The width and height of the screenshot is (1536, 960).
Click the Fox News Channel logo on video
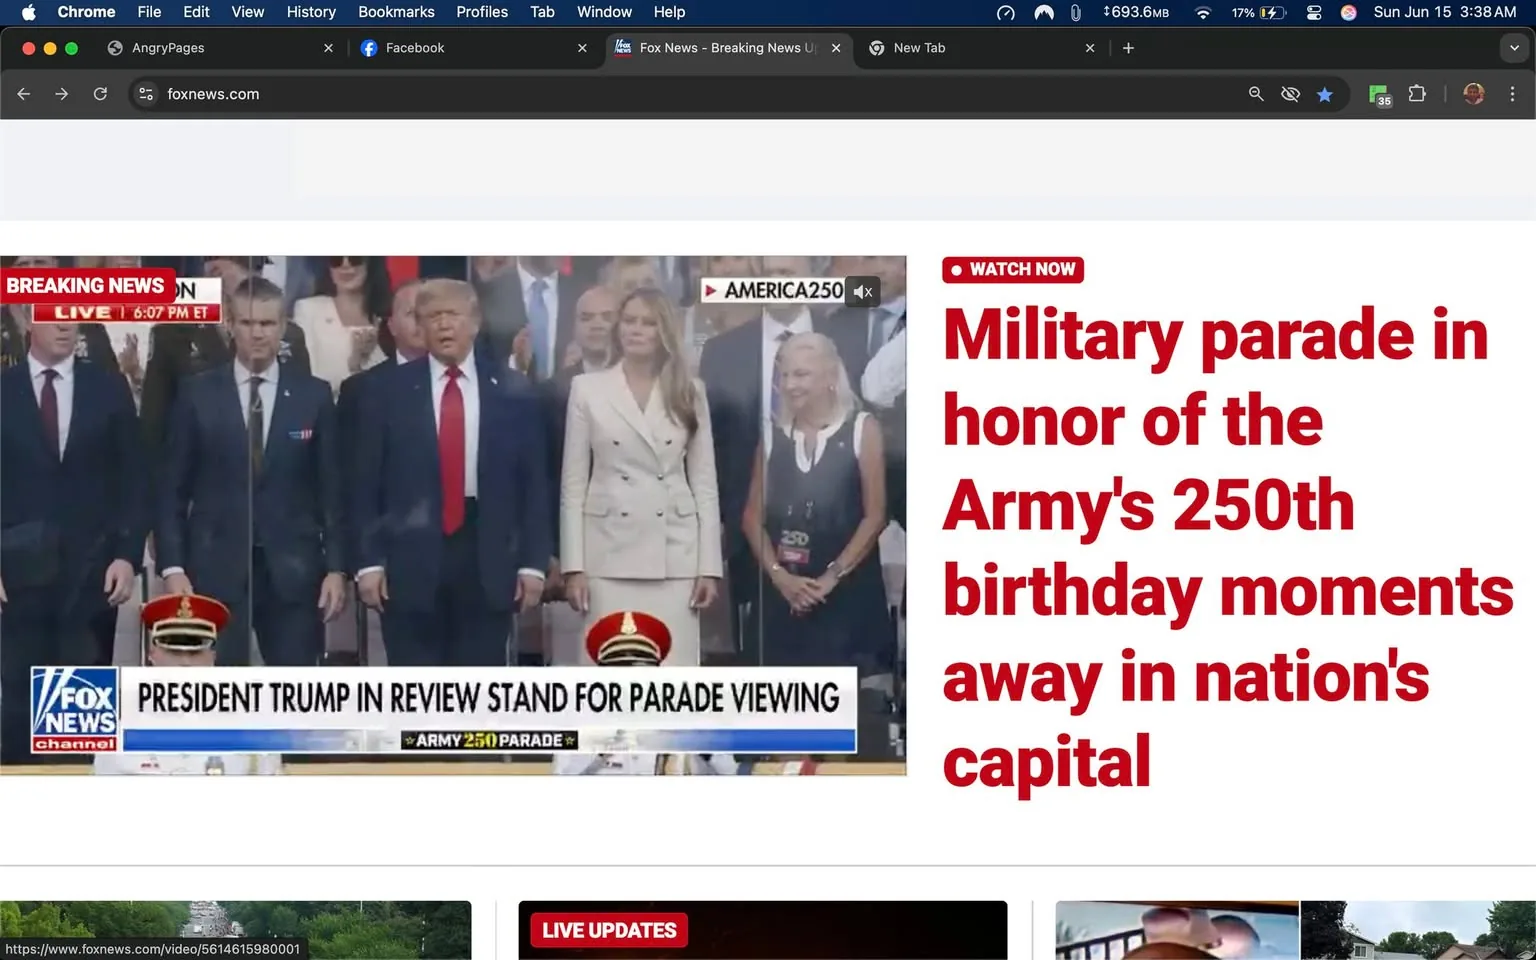point(74,710)
